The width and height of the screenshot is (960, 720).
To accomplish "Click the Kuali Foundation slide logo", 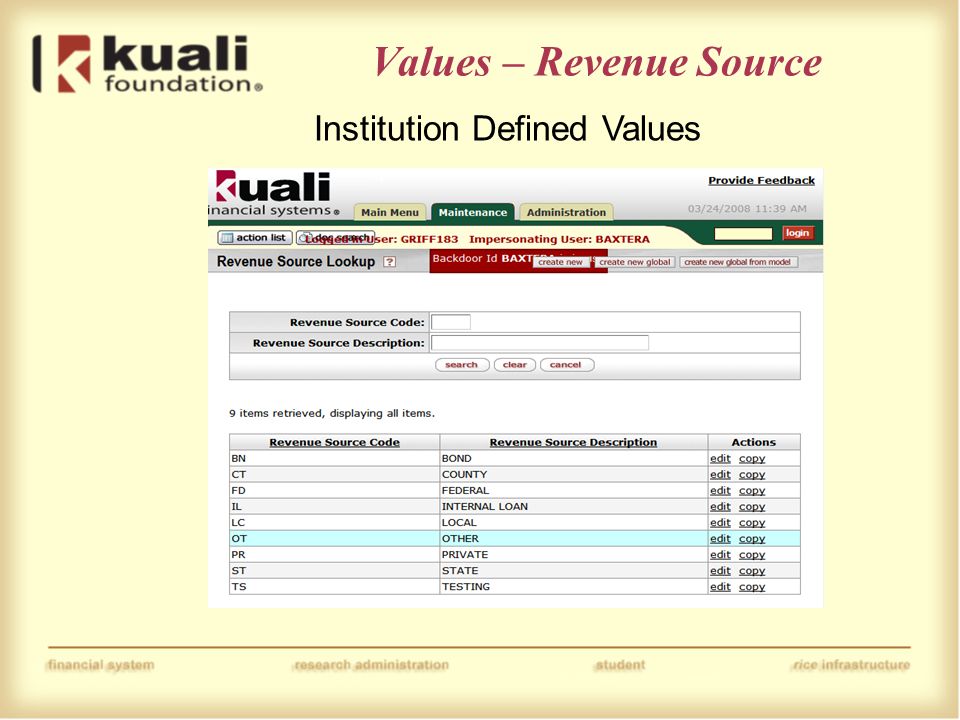I will [x=148, y=64].
